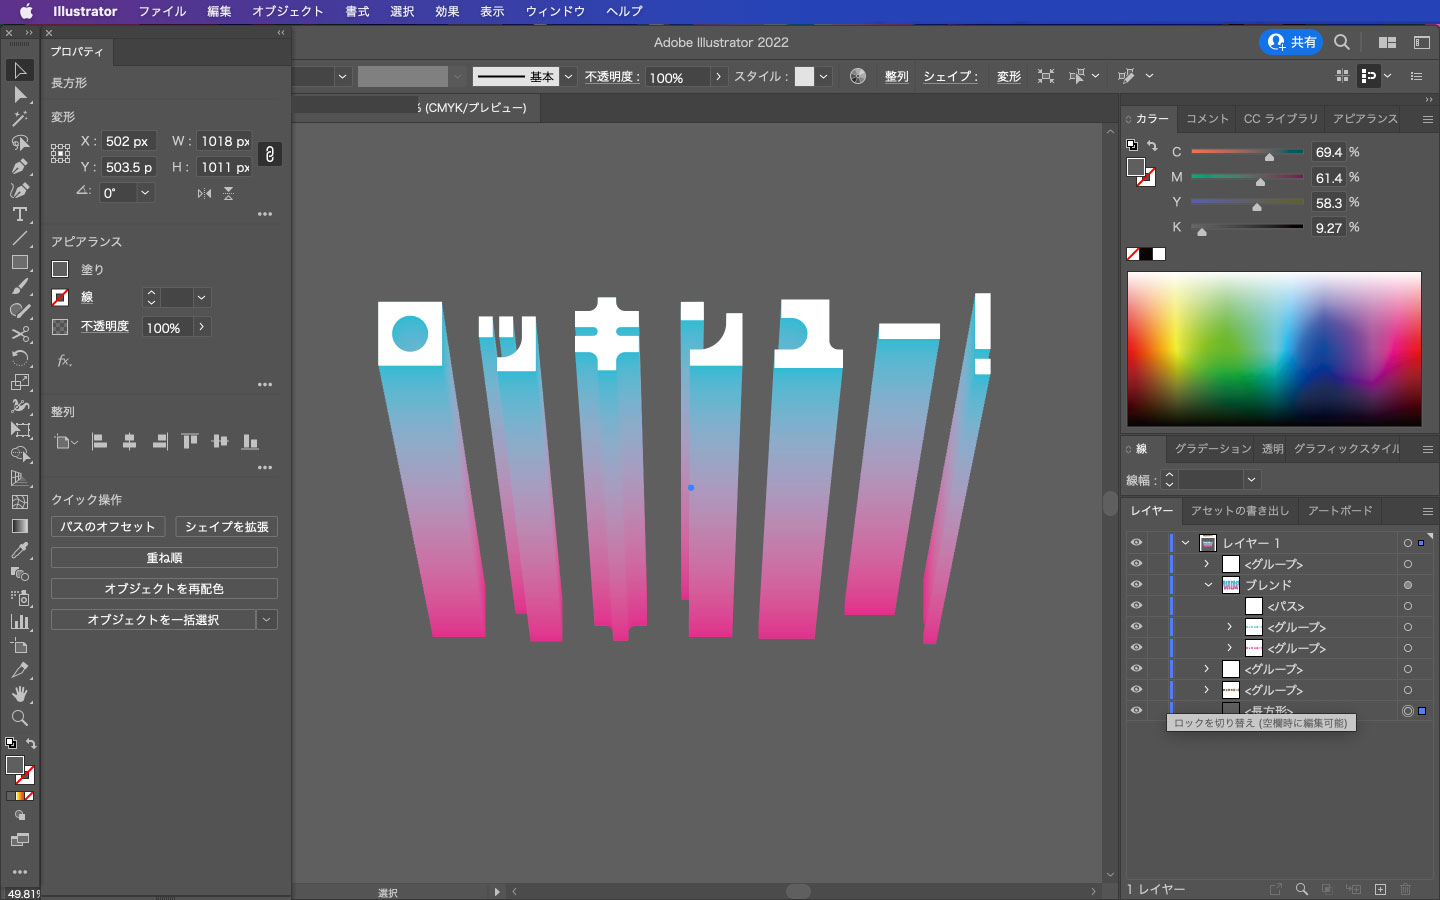This screenshot has width=1440, height=900.
Task: Open the 線幅 stroke weight dropdown
Action: (1251, 480)
